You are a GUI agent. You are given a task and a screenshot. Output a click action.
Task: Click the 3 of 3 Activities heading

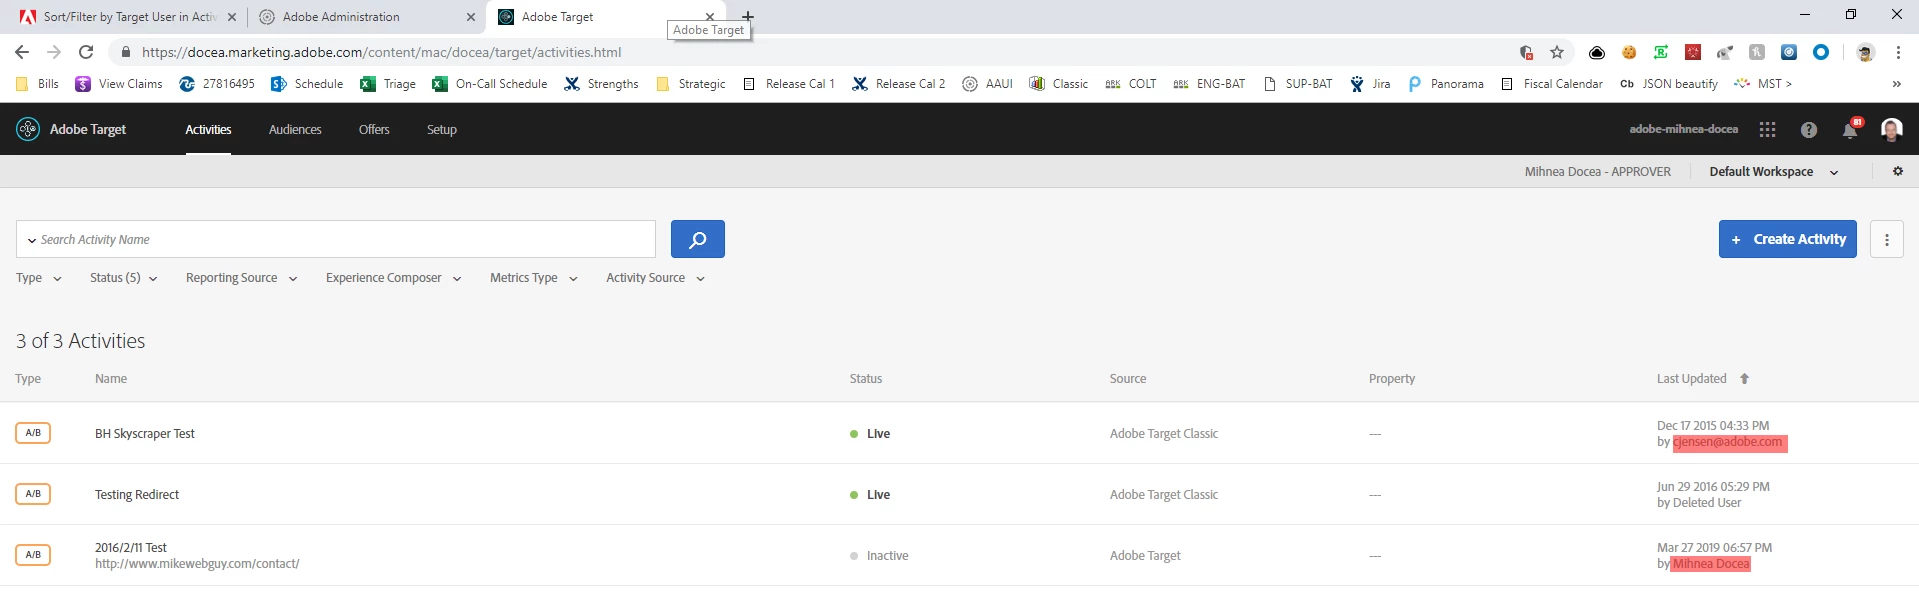[80, 341]
